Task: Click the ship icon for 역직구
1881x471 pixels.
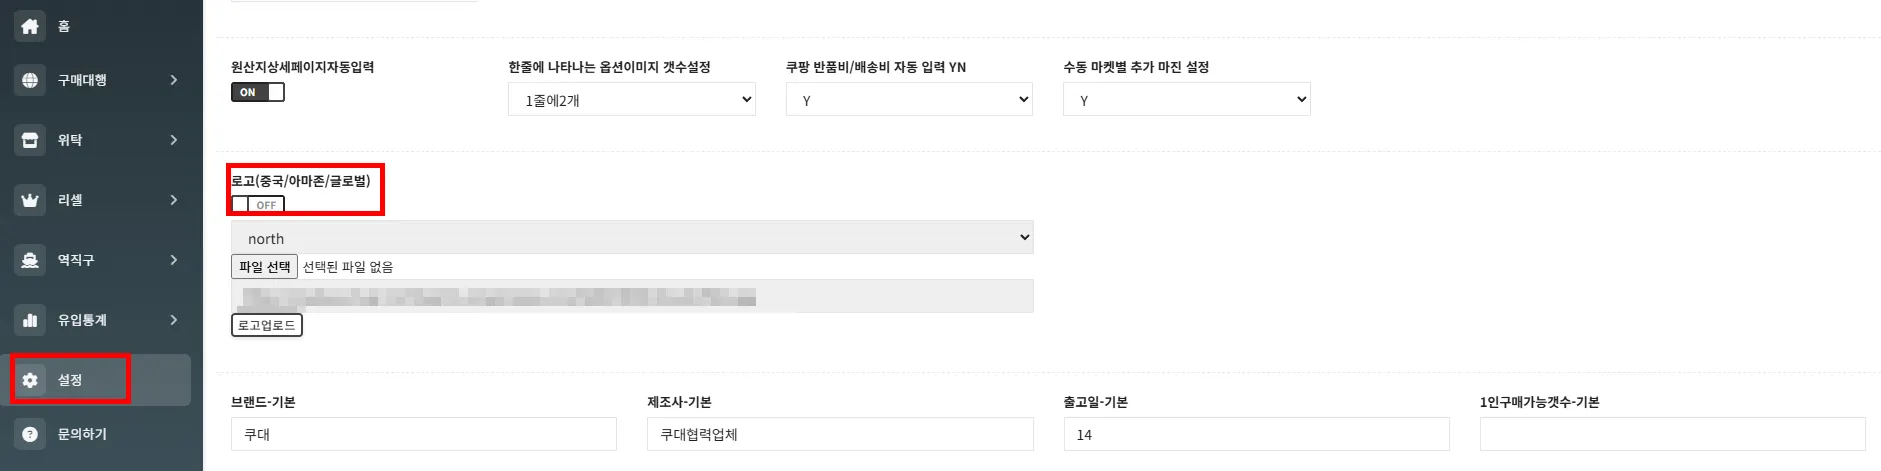Action: pyautogui.click(x=30, y=260)
